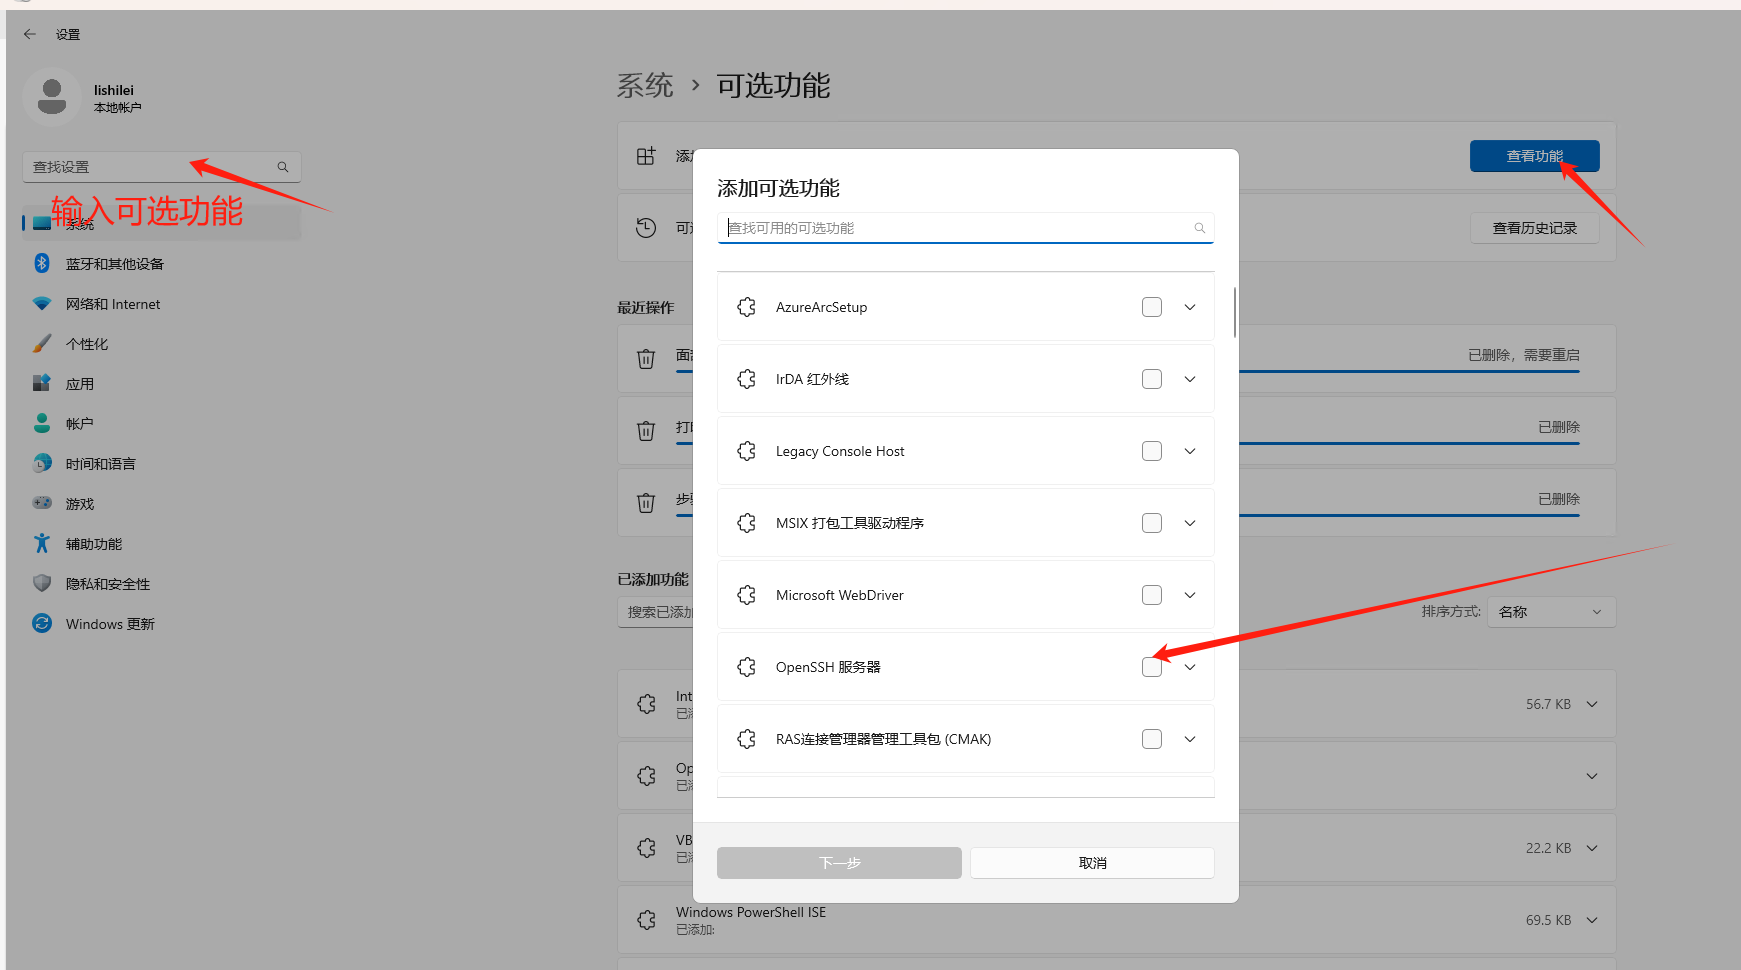Screen dimensions: 1741x970
Task: Select 个性化 in the sidebar
Action: click(x=87, y=344)
